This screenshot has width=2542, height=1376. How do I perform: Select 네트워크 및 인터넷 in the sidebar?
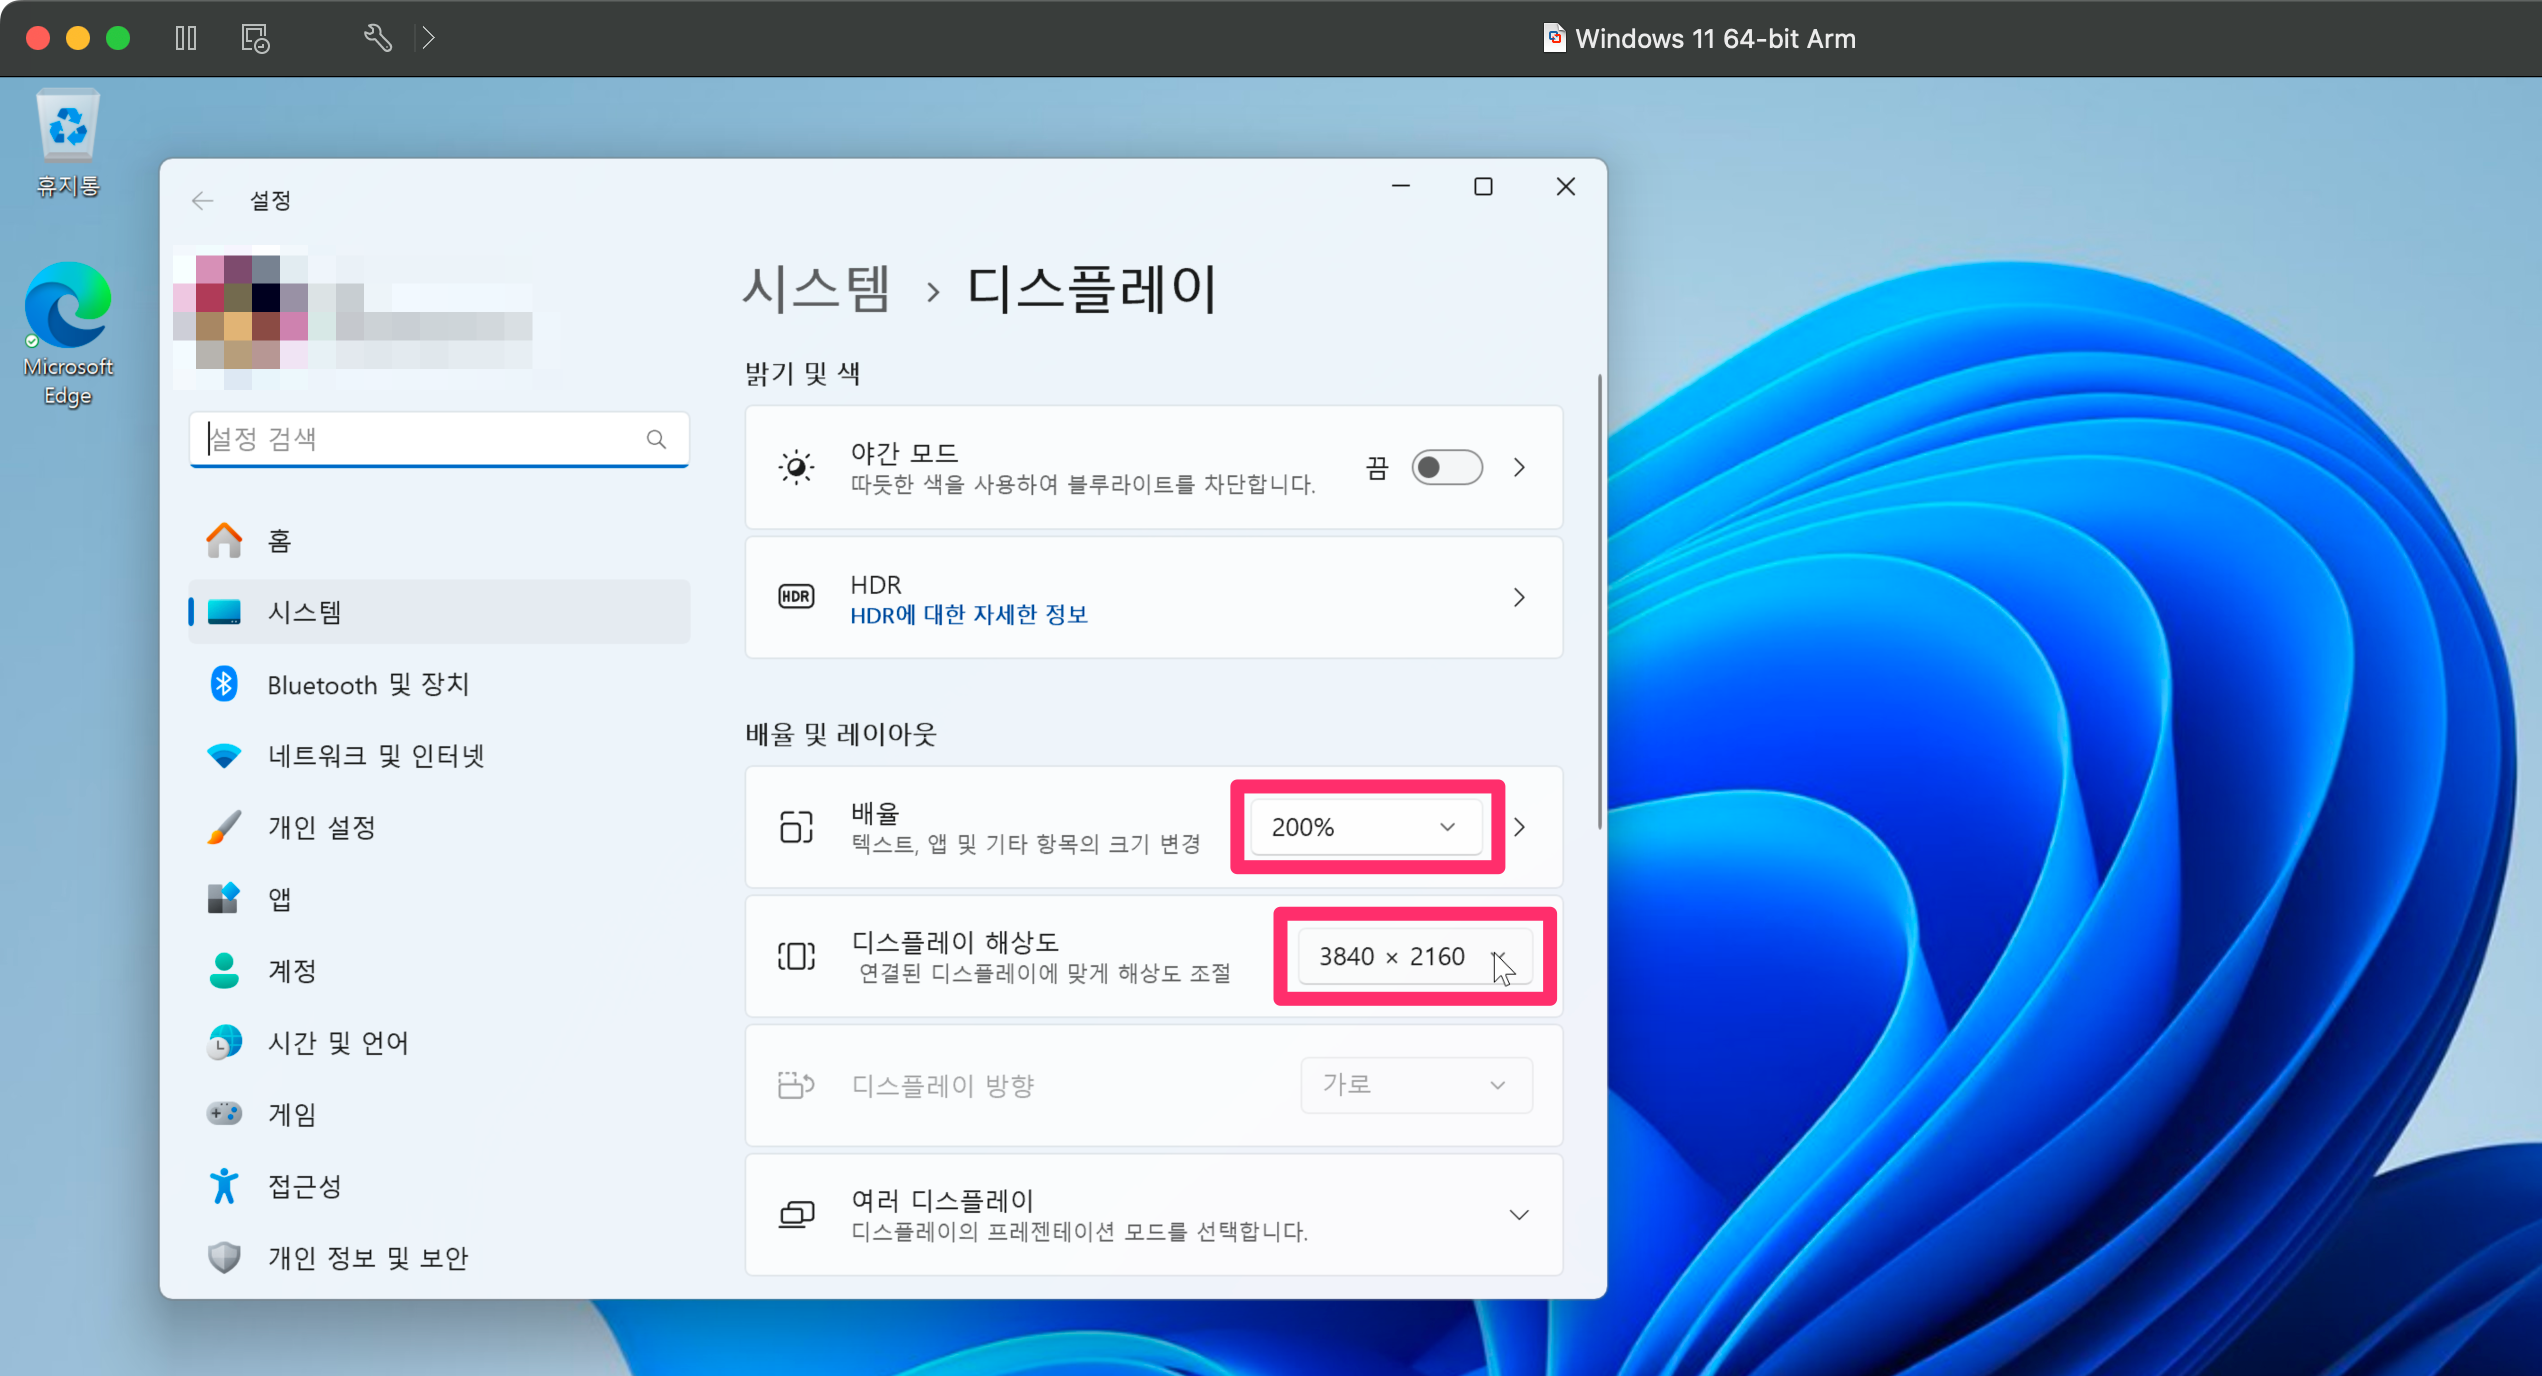pos(375,755)
